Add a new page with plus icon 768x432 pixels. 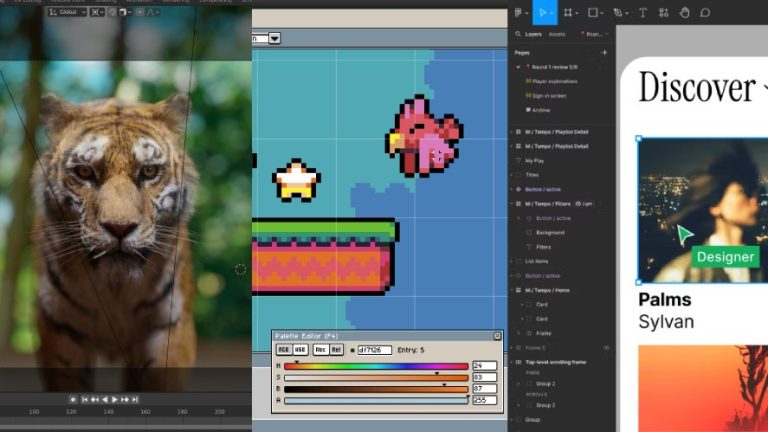[604, 52]
